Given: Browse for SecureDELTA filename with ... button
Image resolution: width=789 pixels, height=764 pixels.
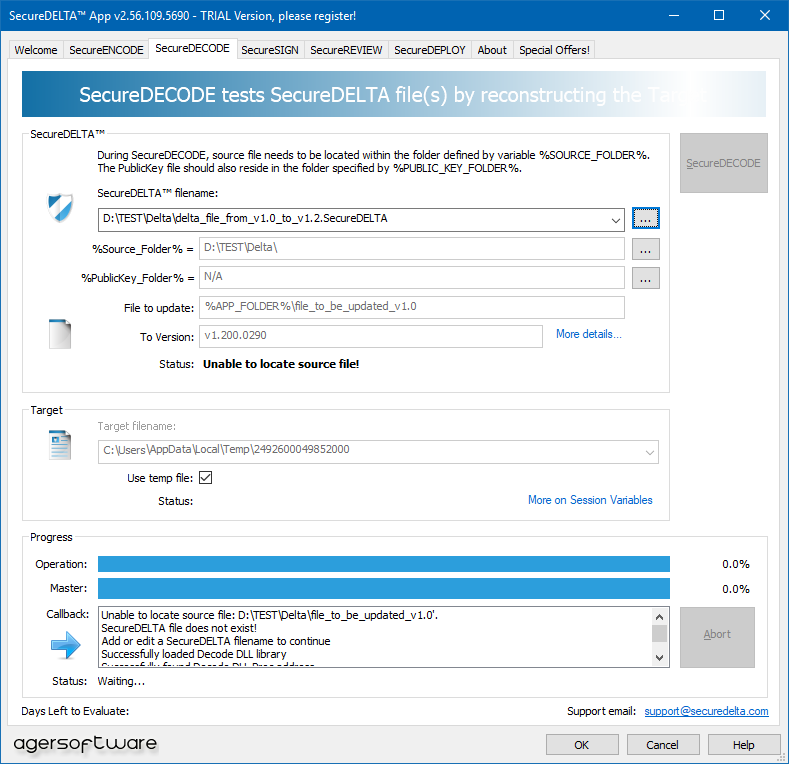Looking at the screenshot, I should pos(646,218).
